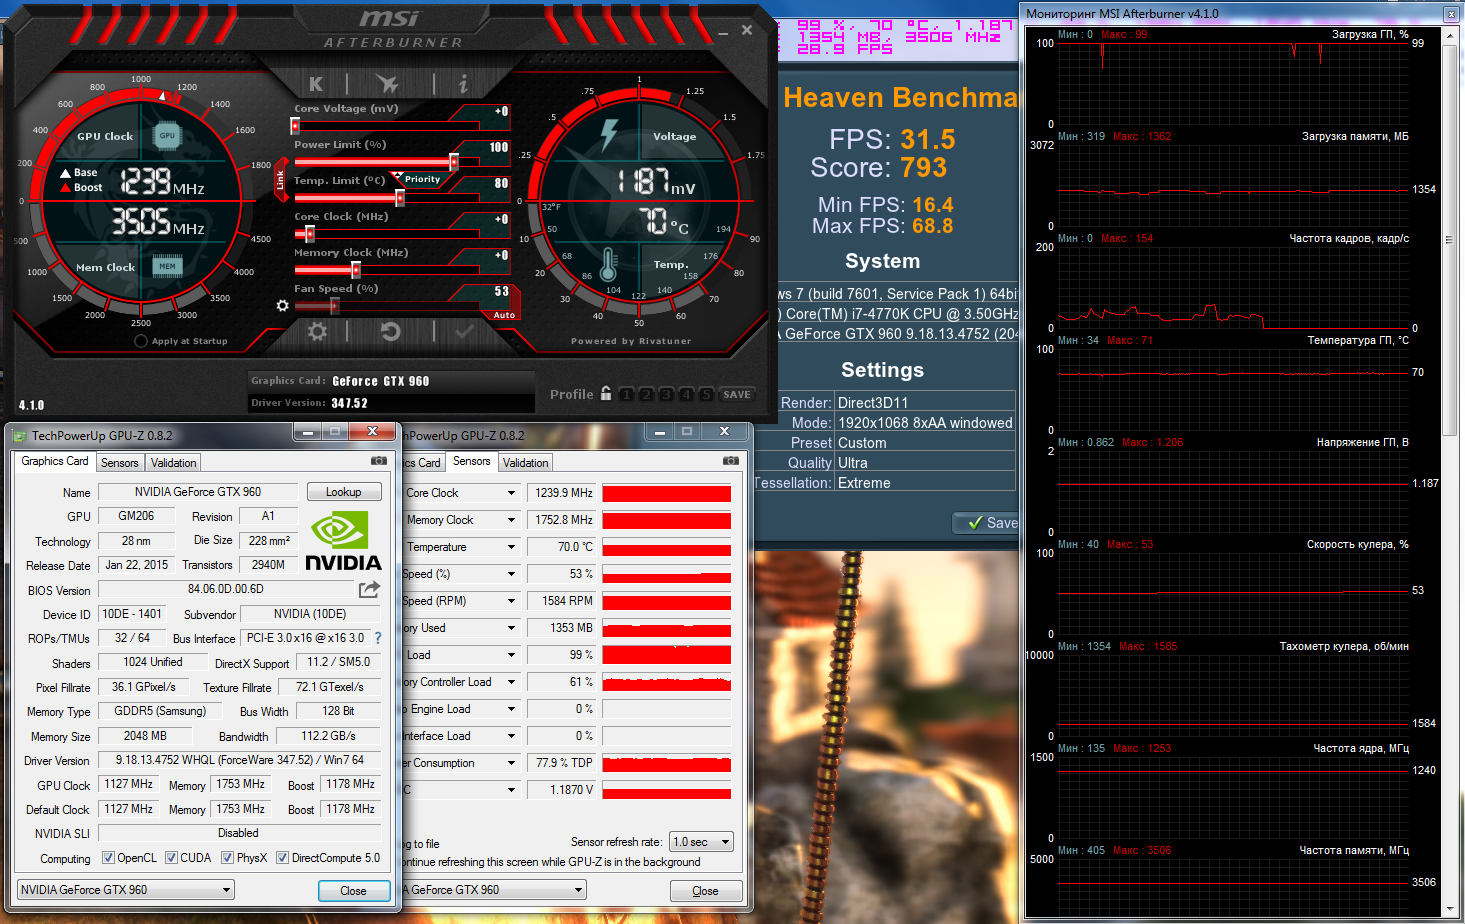Click the Memory Clock slider handle
Screen dimensions: 1465x924
[x=356, y=270]
